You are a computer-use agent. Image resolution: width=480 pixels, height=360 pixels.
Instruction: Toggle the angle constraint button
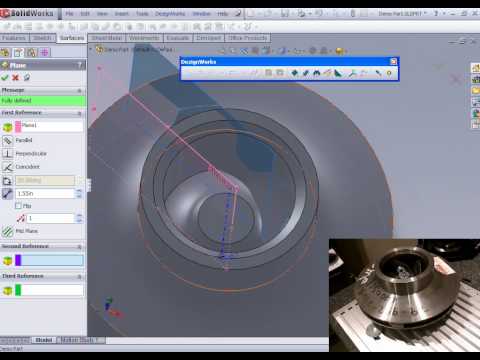point(7,181)
